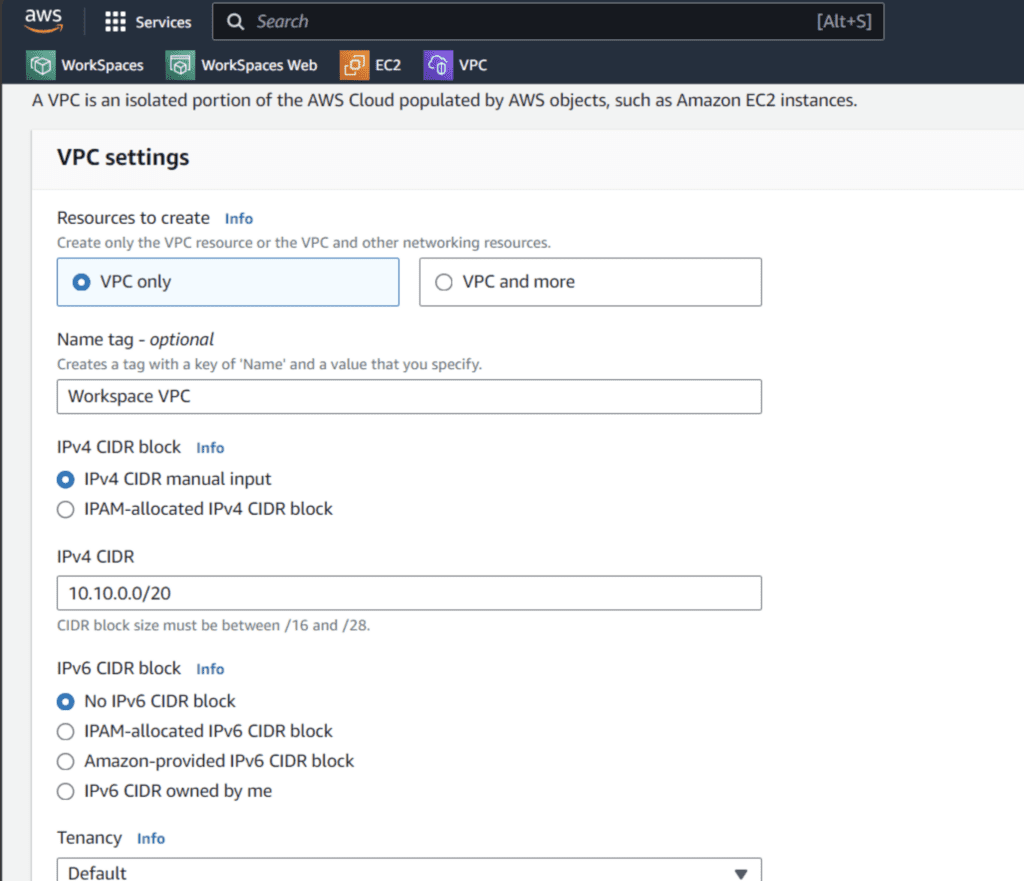Select IPv6 CIDR owned by me
The image size is (1024, 881).
pyautogui.click(x=65, y=792)
